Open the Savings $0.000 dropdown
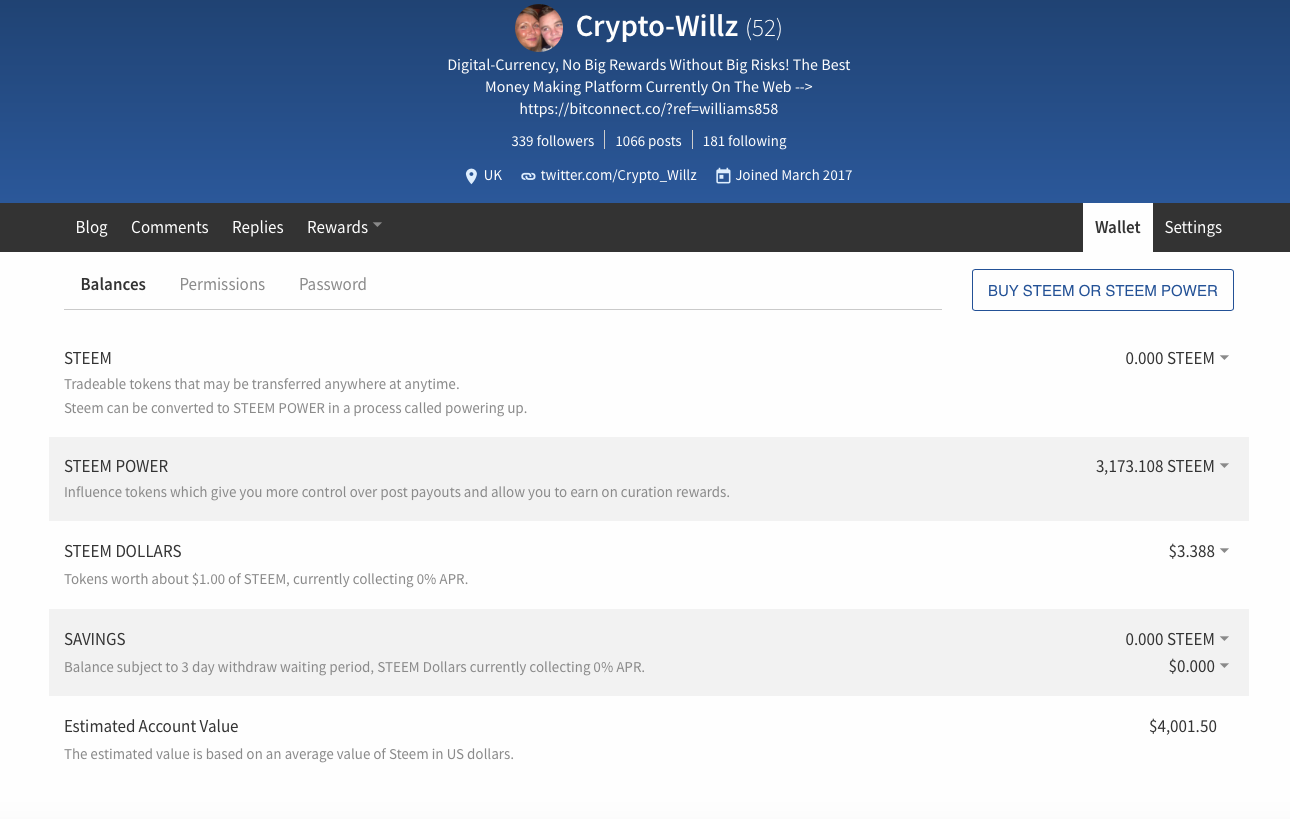Screen dimensions: 1290x819 click(x=1198, y=666)
